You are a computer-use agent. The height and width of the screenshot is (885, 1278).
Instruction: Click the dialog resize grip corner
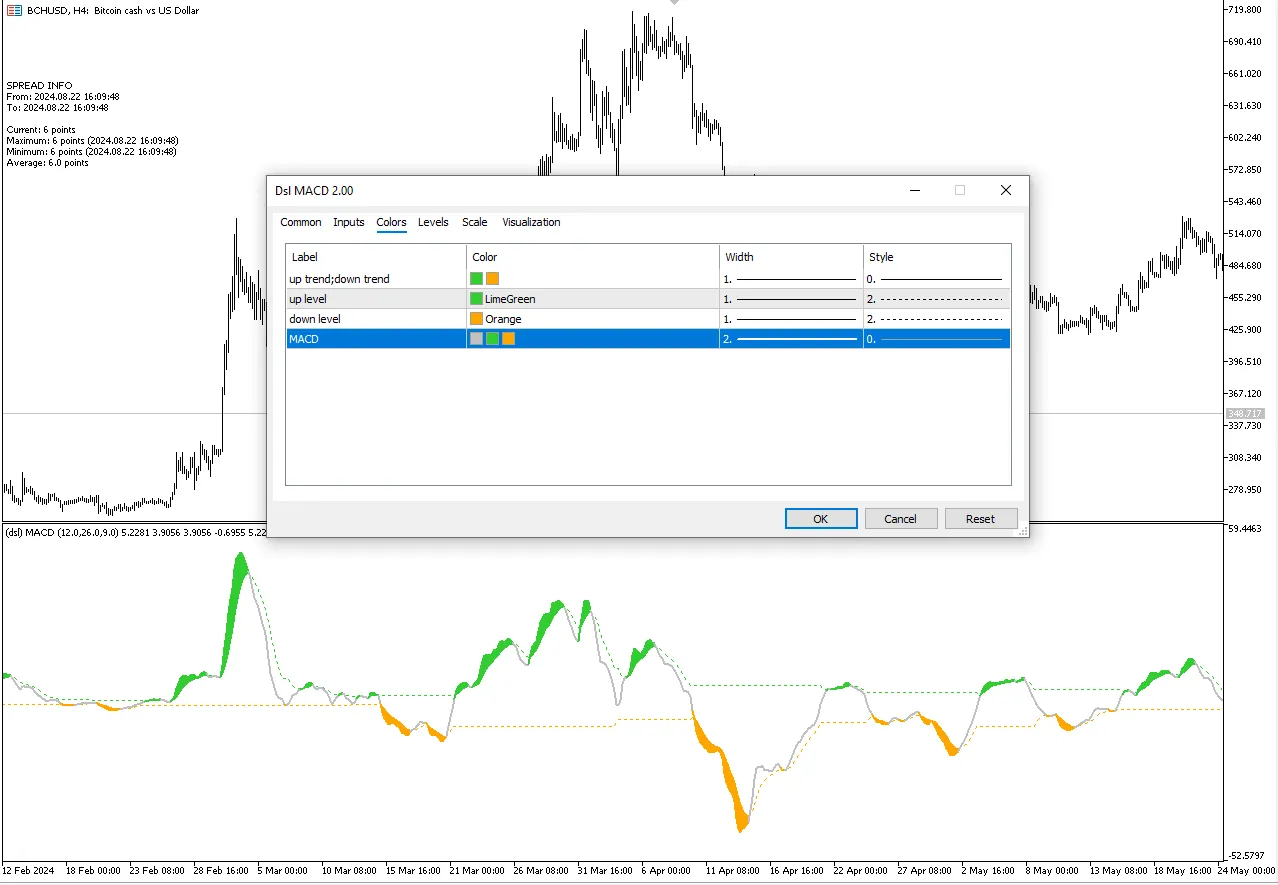[x=1023, y=532]
